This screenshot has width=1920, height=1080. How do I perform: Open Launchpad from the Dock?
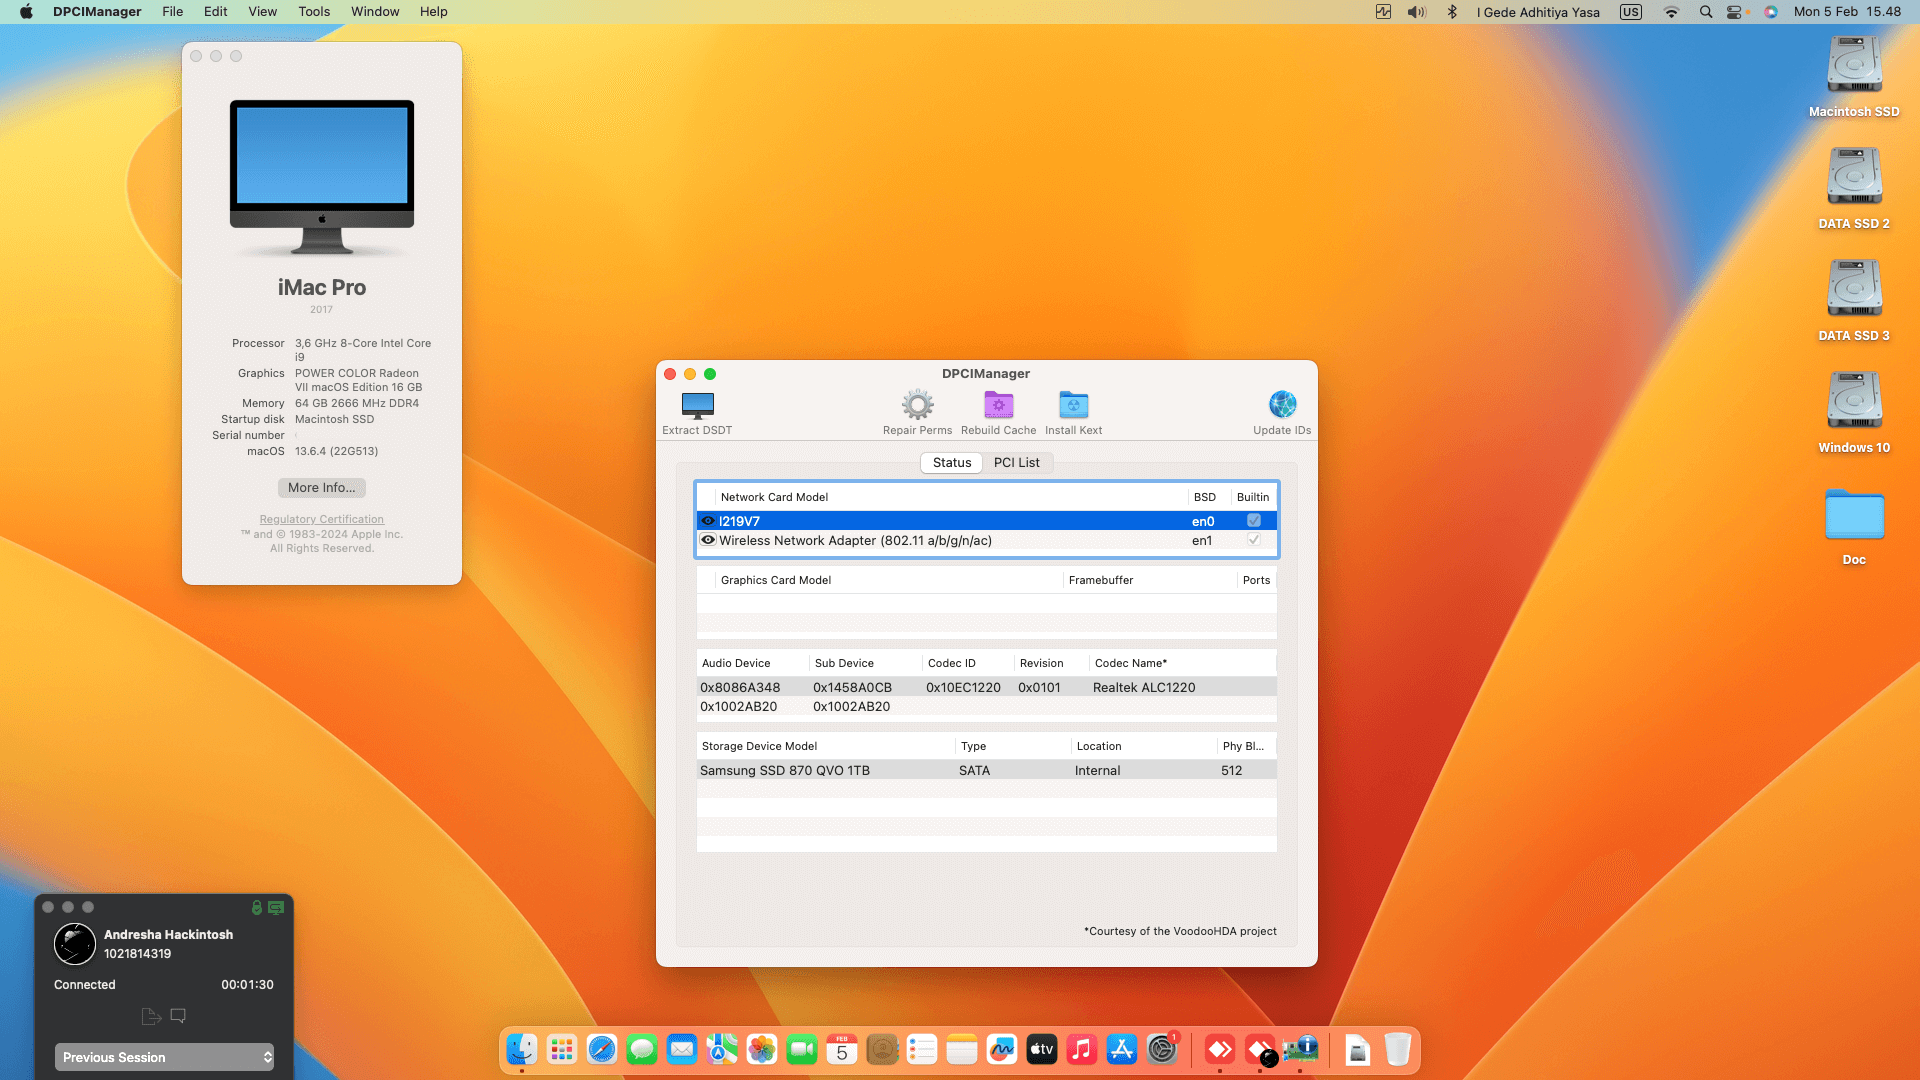pyautogui.click(x=561, y=1050)
